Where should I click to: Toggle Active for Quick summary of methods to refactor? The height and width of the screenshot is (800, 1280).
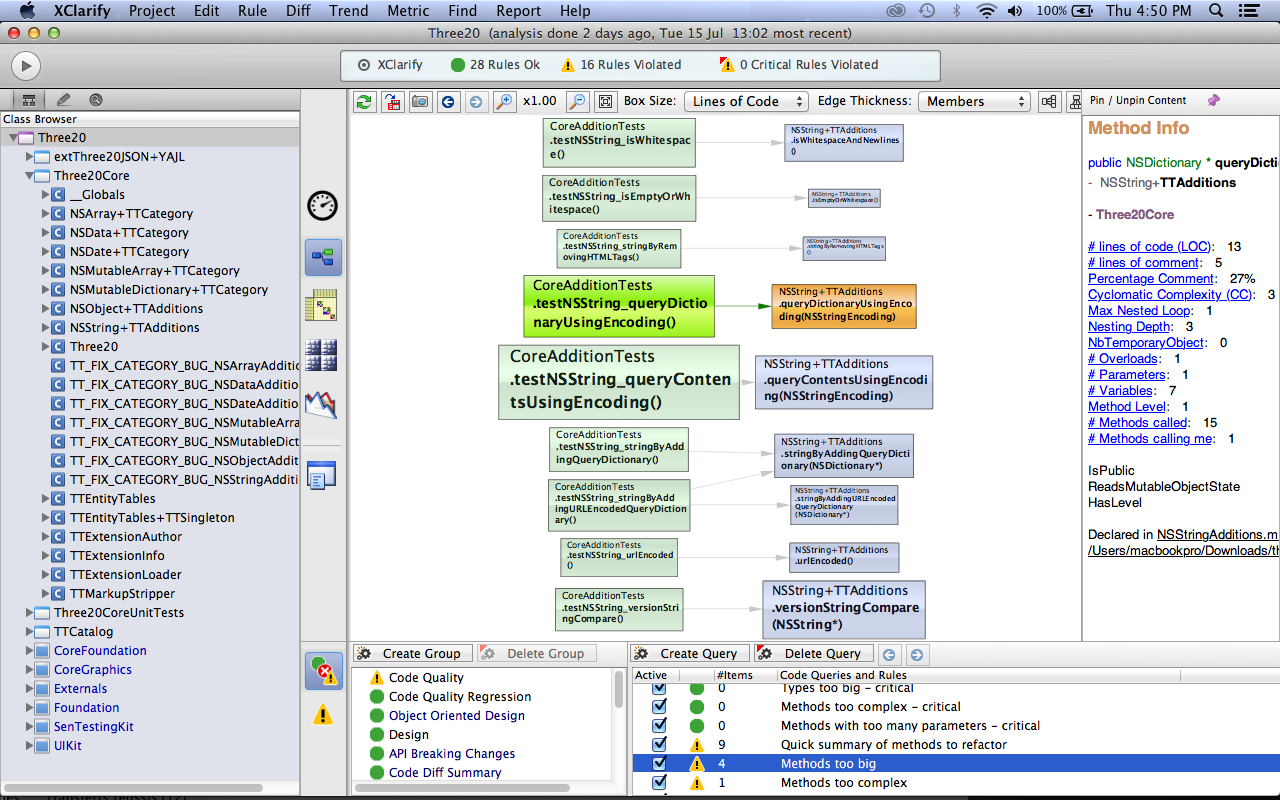pyautogui.click(x=659, y=745)
